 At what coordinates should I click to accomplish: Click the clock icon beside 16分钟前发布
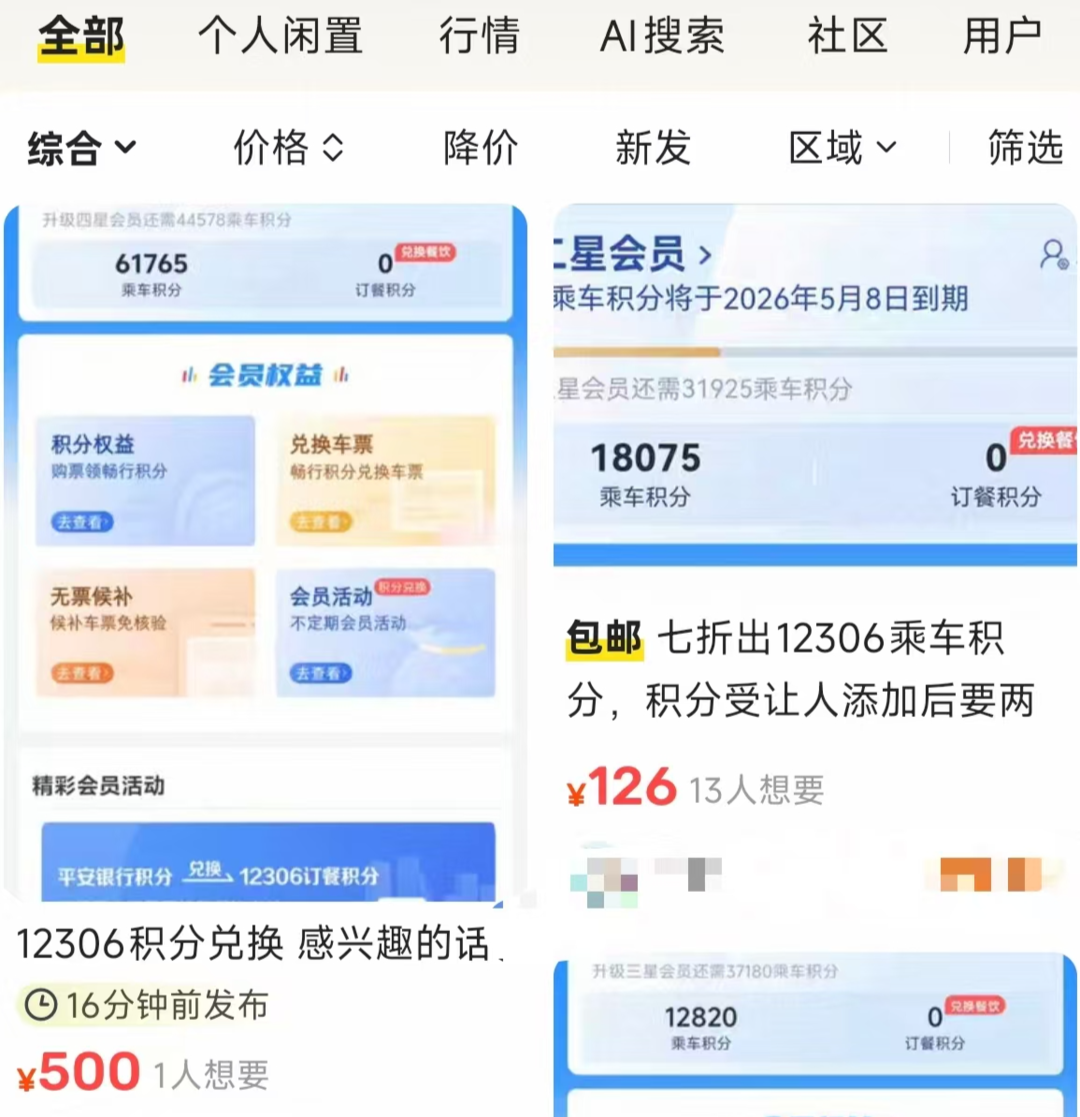pos(41,1005)
